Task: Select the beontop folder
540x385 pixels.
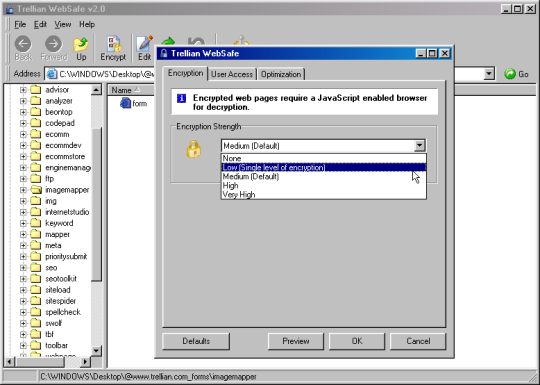Action: tap(59, 112)
